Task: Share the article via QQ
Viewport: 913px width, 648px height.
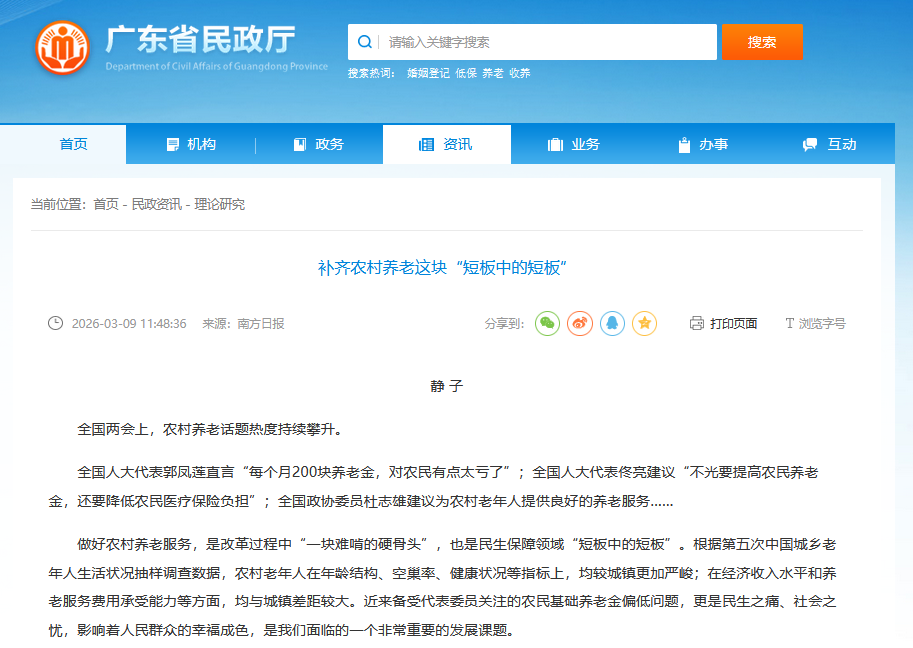Action: (612, 323)
